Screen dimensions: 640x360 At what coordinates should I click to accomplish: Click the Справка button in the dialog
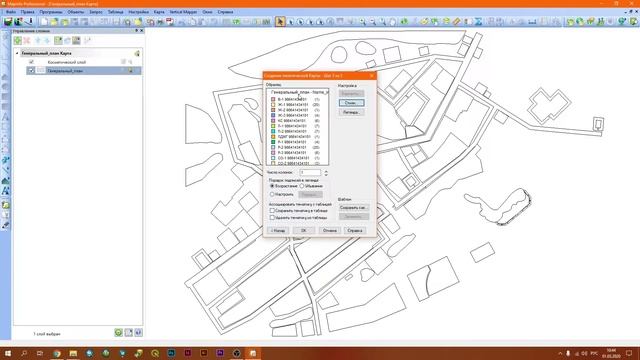tap(355, 231)
